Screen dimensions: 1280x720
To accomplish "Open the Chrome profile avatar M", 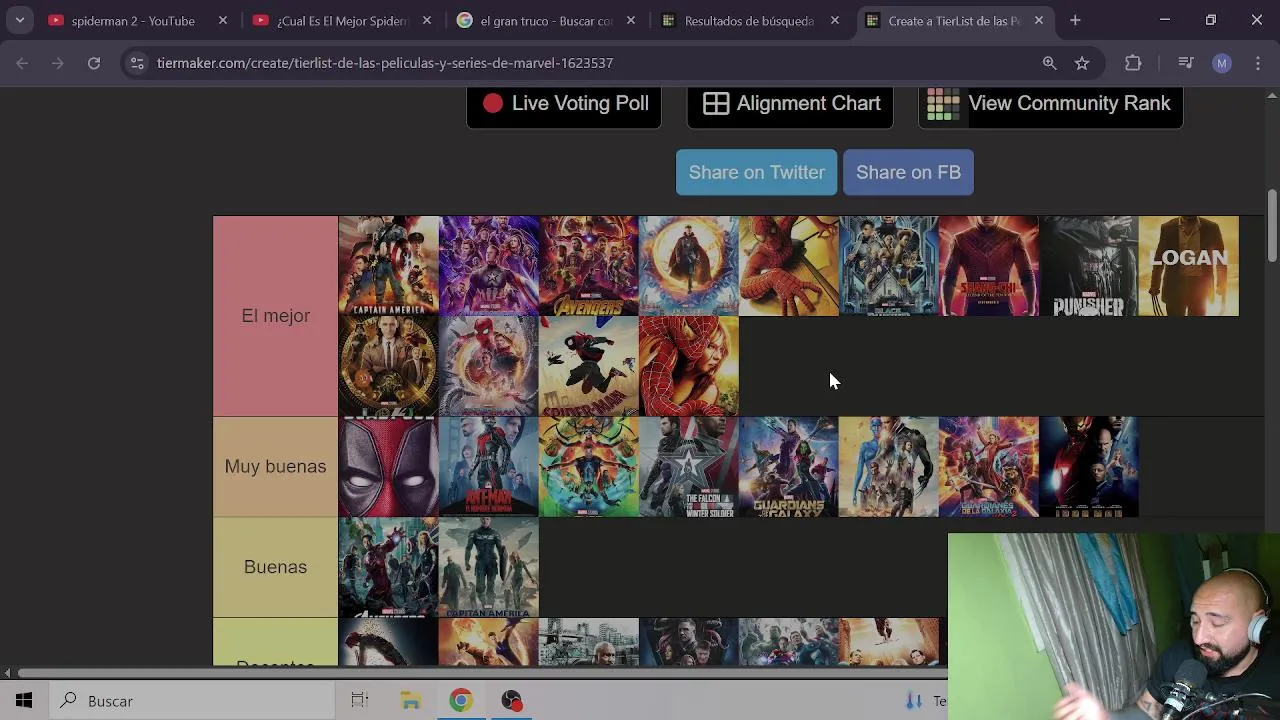I will 1222,63.
